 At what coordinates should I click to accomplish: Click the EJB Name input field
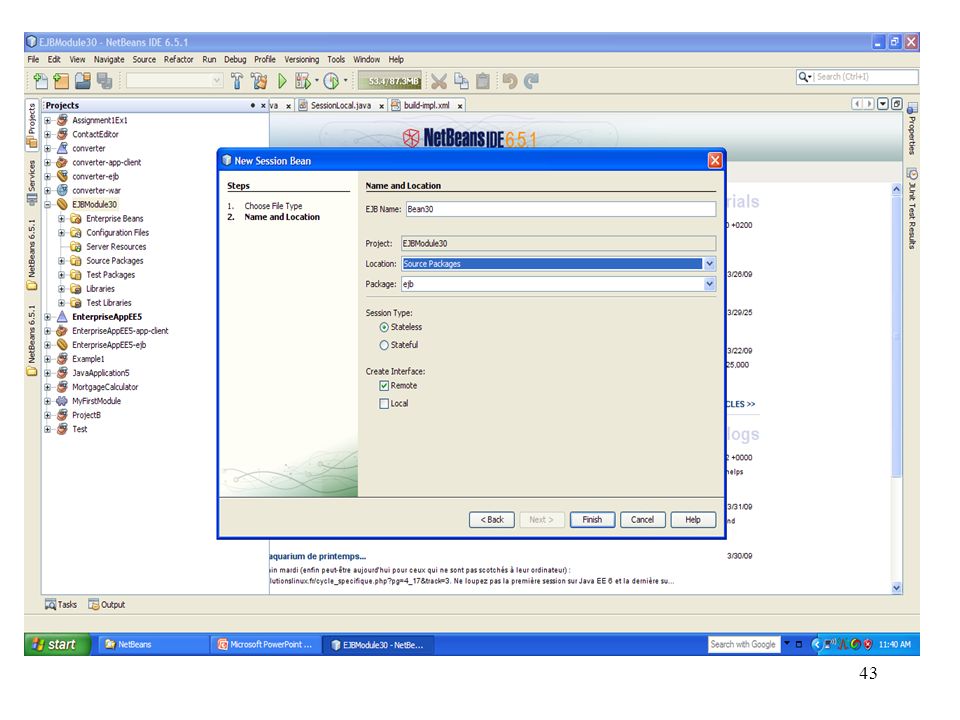click(x=560, y=209)
